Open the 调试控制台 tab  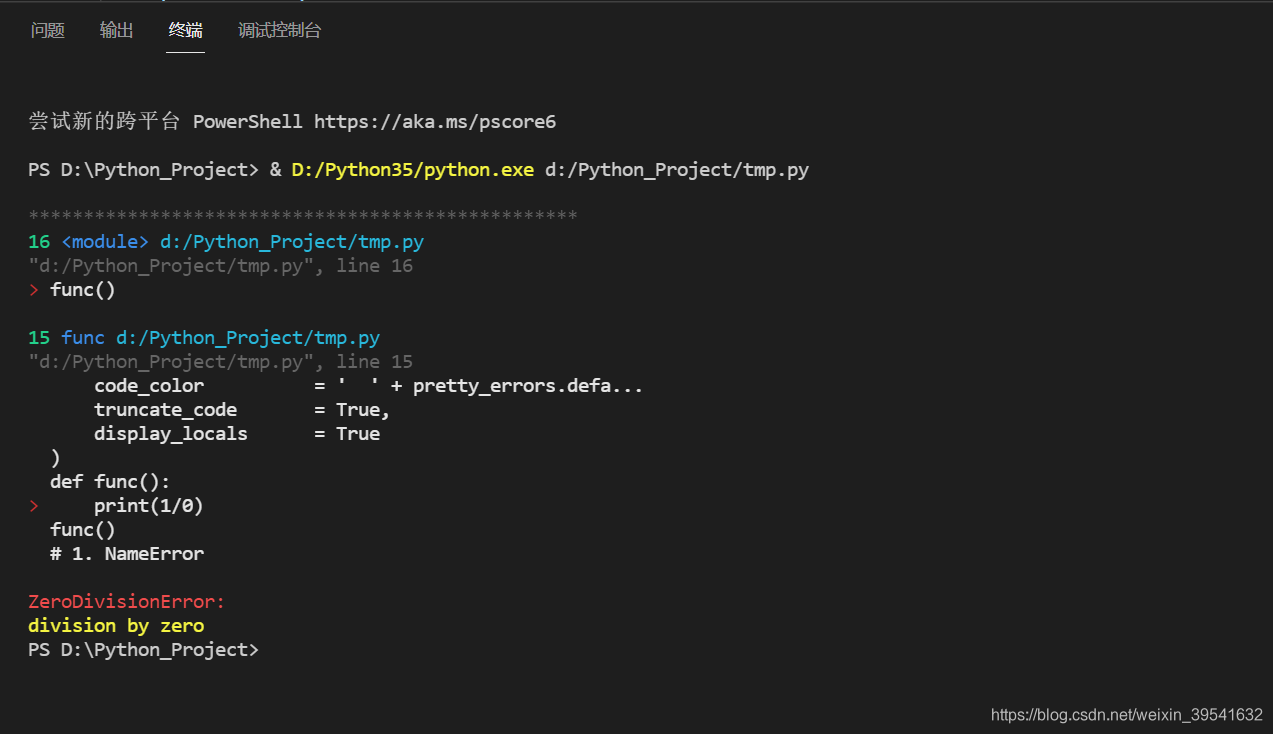click(x=280, y=31)
